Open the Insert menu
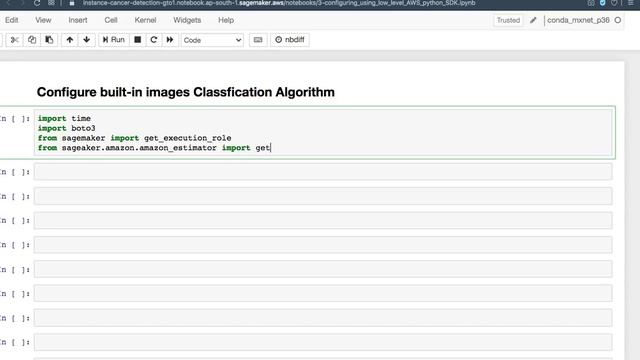The image size is (640, 360). 78,20
